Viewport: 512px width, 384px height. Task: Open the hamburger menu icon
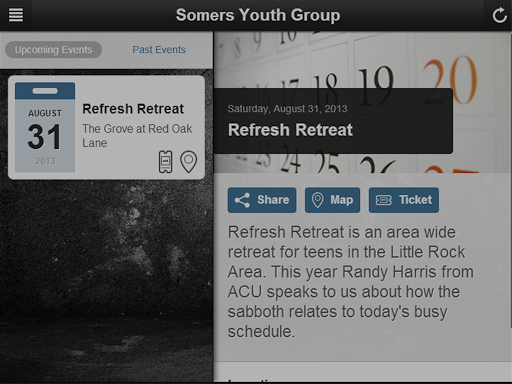[x=16, y=15]
